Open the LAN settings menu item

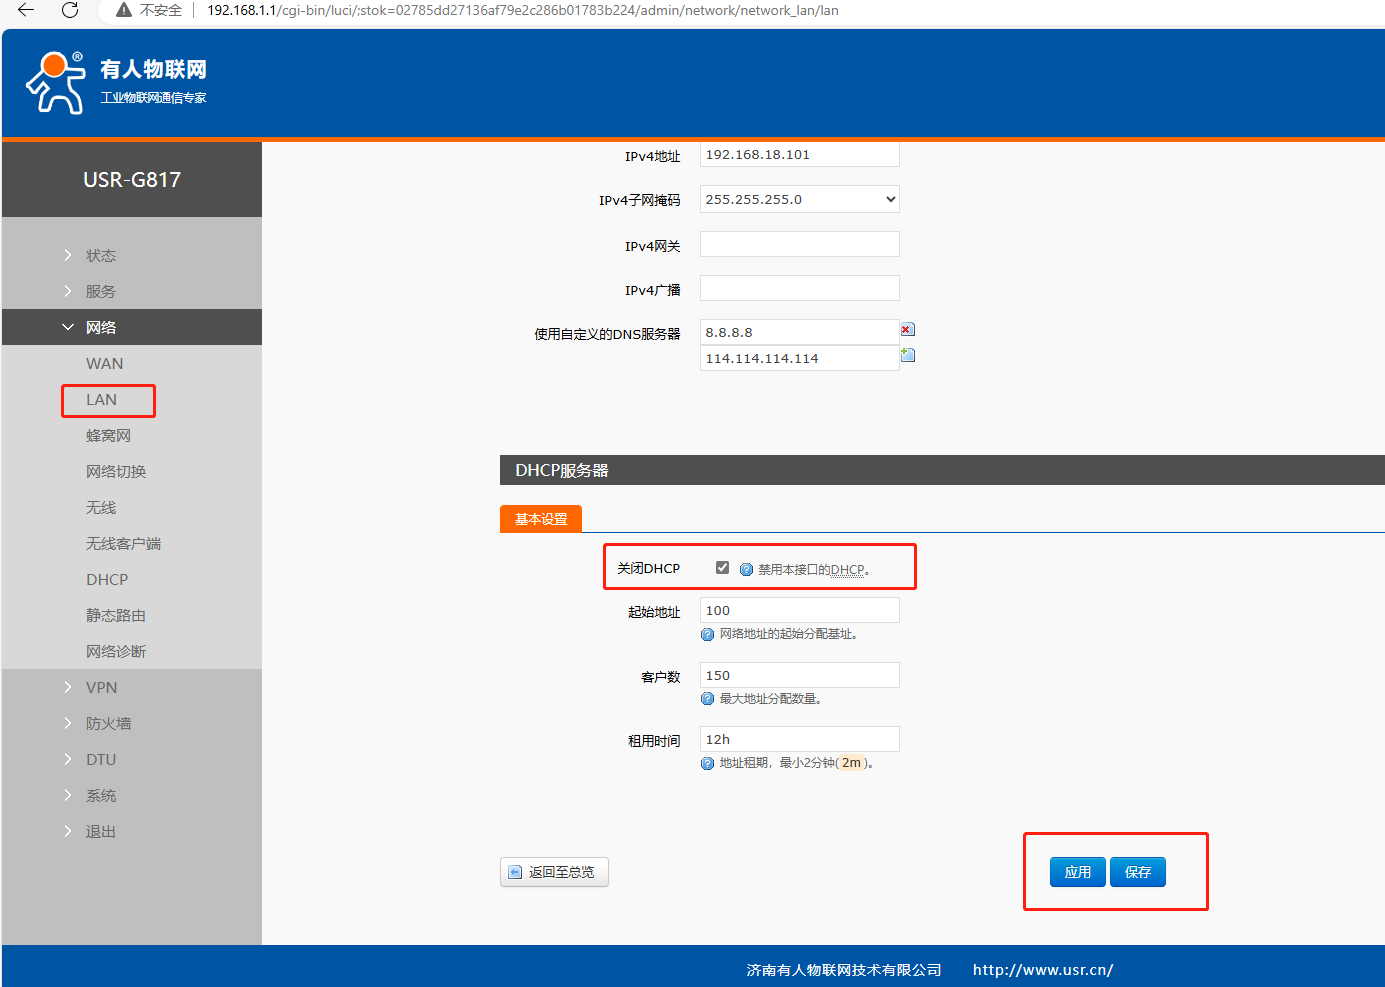tap(102, 400)
